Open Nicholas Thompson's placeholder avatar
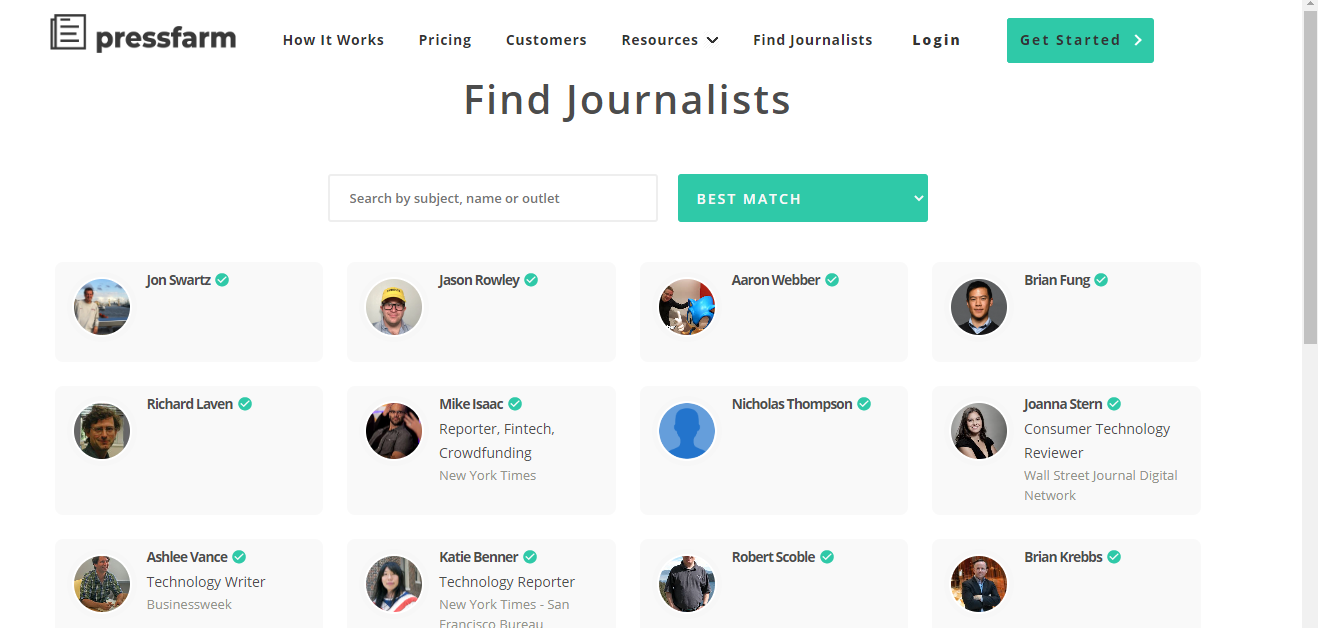Viewport: 1318px width, 628px height. pos(687,431)
